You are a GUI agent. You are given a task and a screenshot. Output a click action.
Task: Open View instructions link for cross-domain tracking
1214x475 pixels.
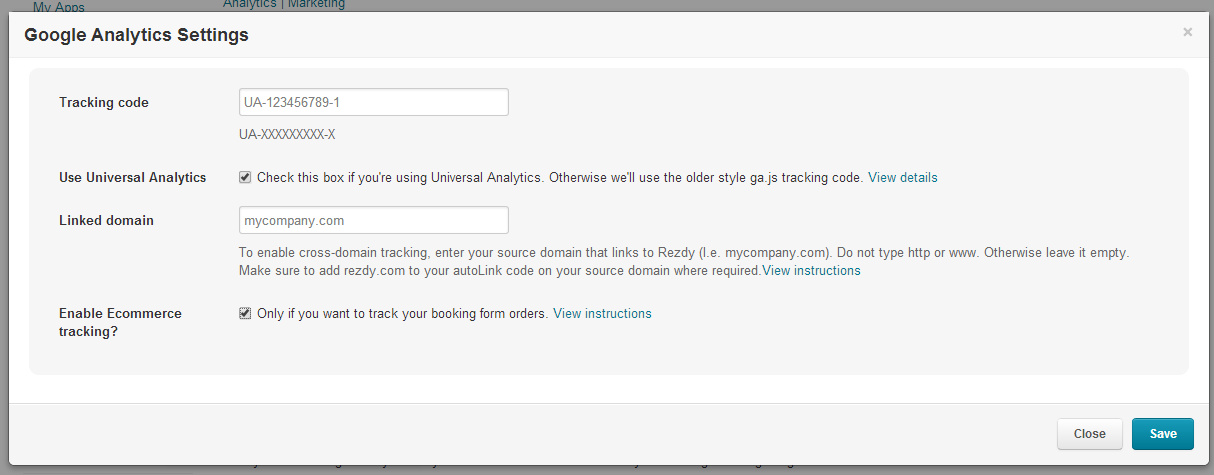(x=811, y=270)
